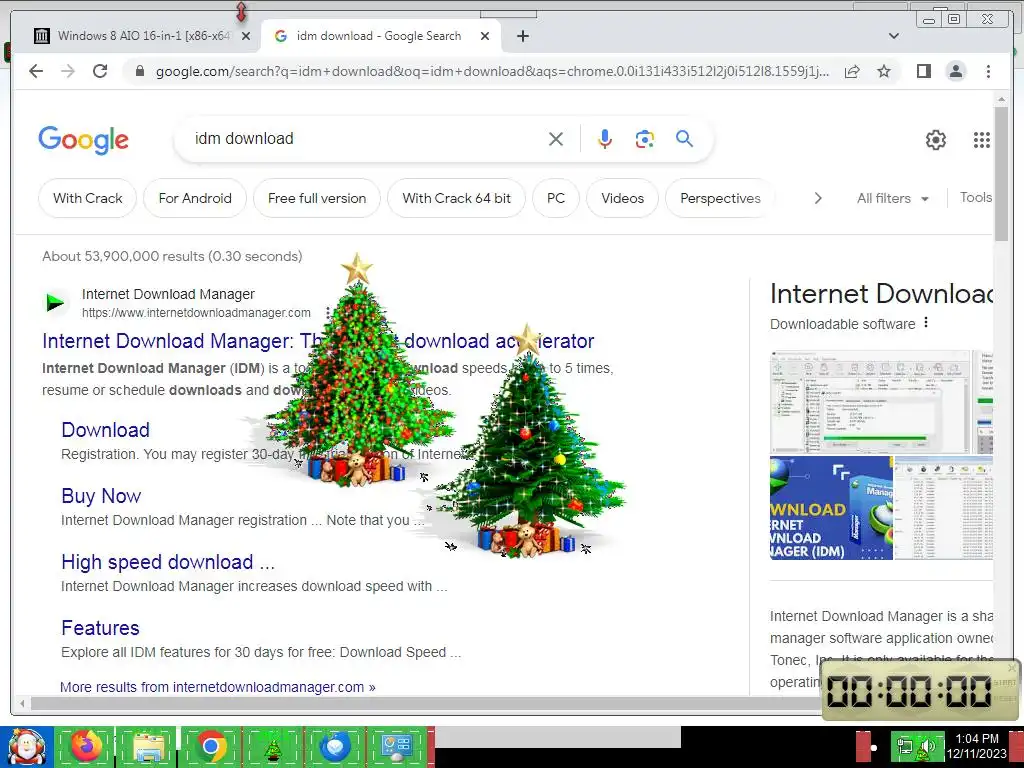This screenshot has width=1024, height=768.
Task: Start voice search with microphone
Action: [x=605, y=139]
